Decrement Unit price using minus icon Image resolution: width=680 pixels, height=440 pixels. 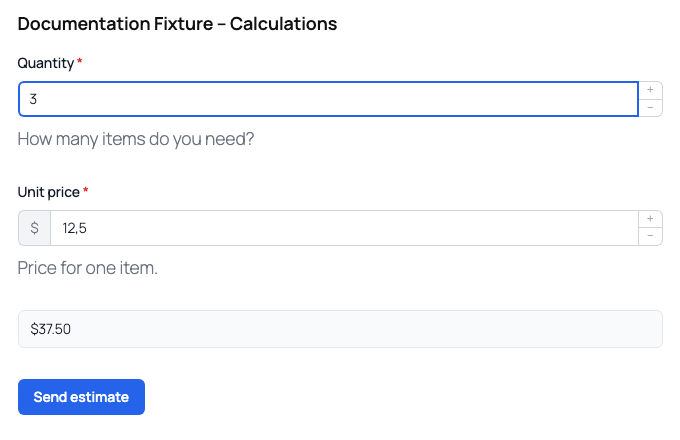650,236
